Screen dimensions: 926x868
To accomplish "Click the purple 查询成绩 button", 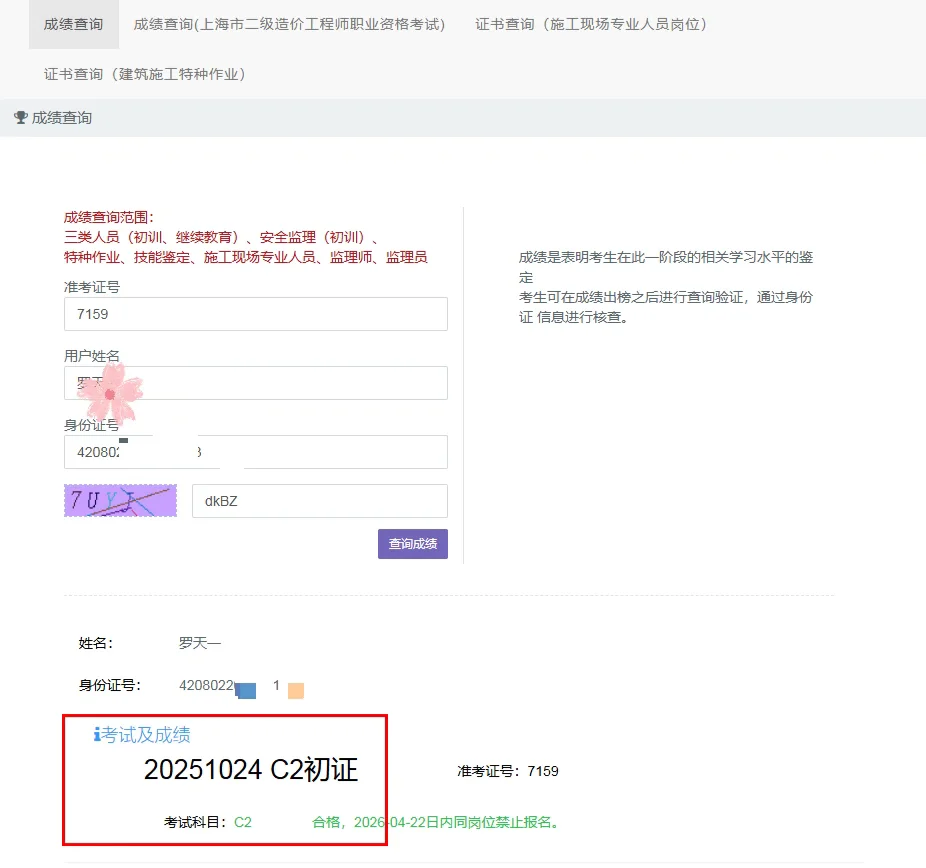I will (412, 543).
